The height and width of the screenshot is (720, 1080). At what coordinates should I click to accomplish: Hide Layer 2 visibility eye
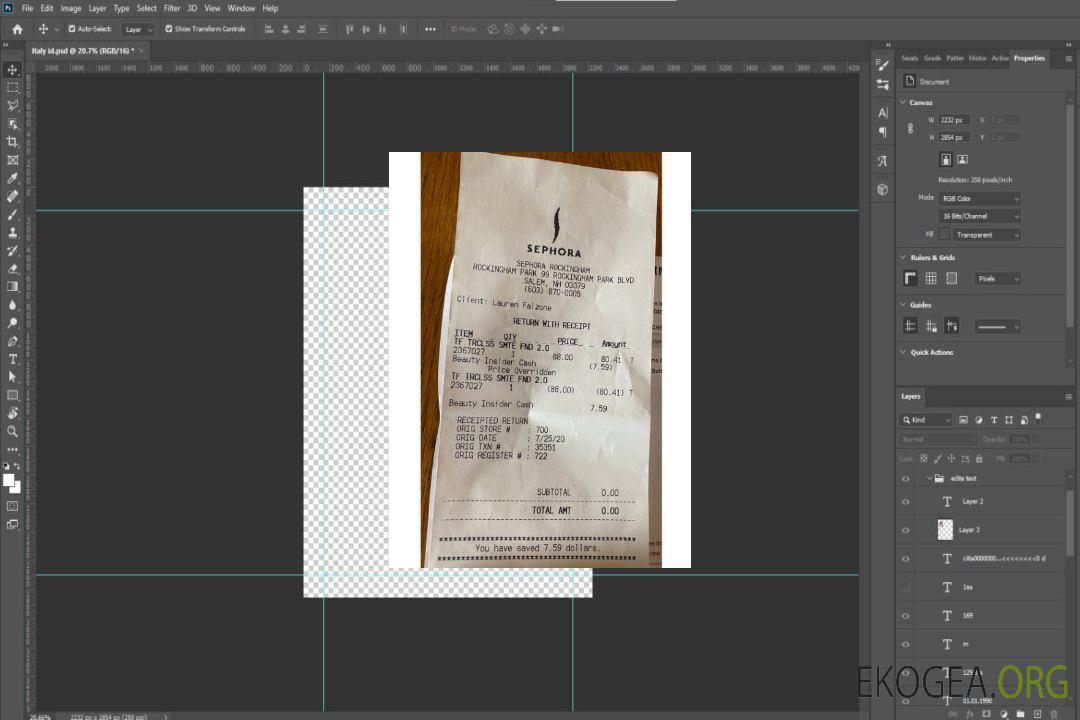click(x=906, y=502)
